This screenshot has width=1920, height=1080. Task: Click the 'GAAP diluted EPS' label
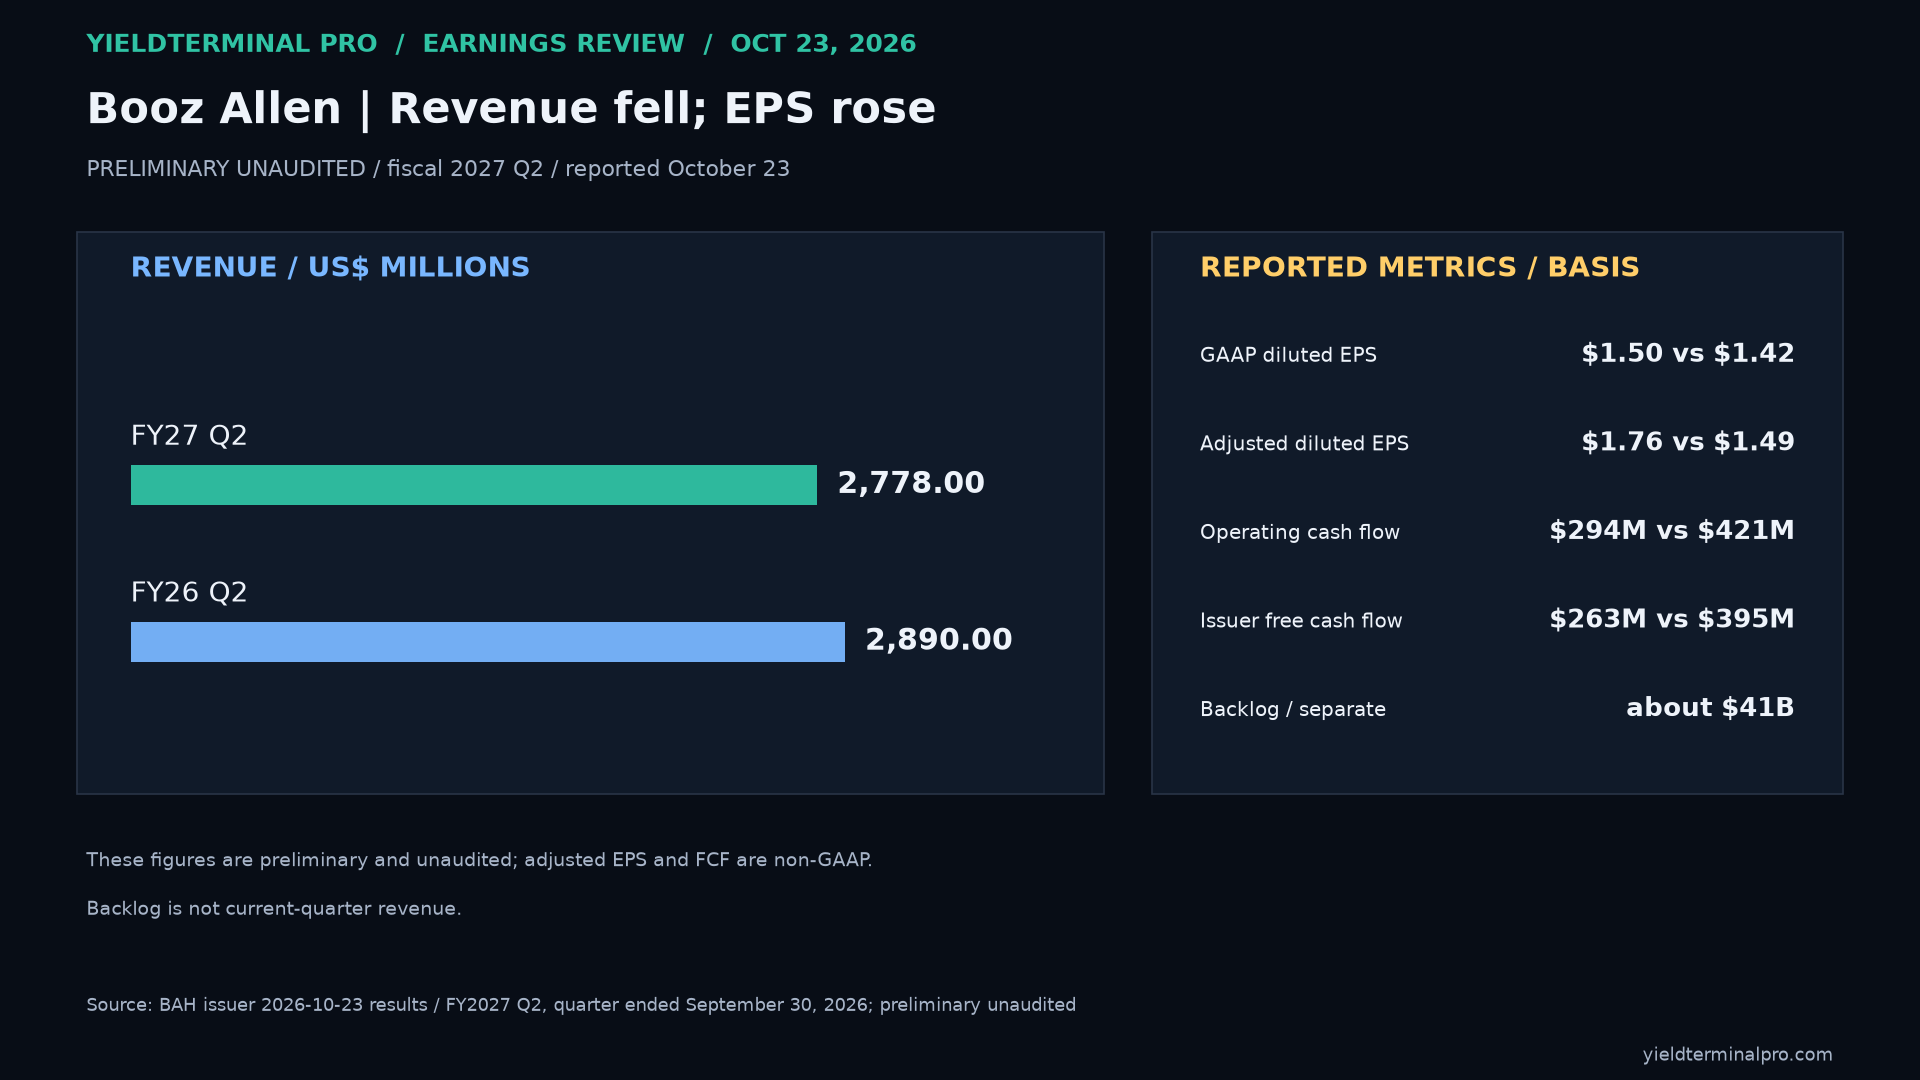tap(1288, 355)
